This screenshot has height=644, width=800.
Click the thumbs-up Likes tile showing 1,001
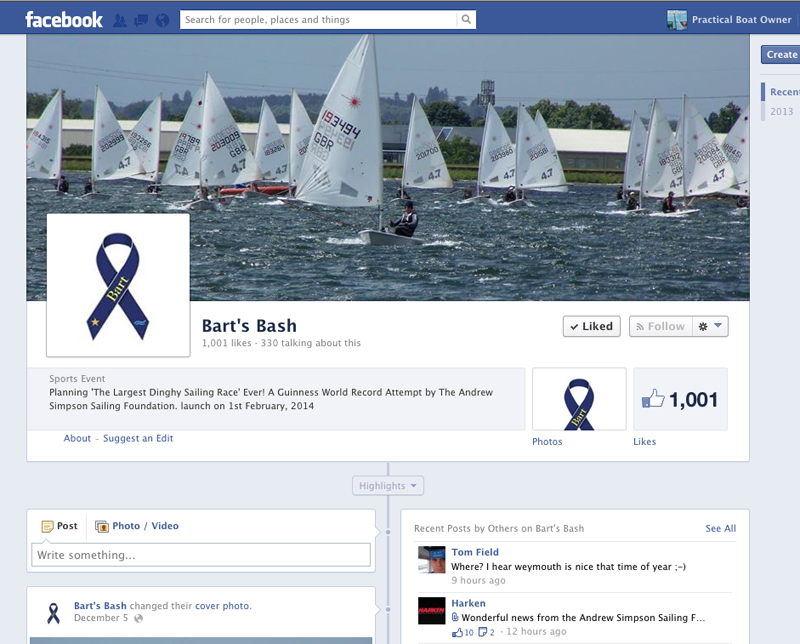click(x=680, y=400)
